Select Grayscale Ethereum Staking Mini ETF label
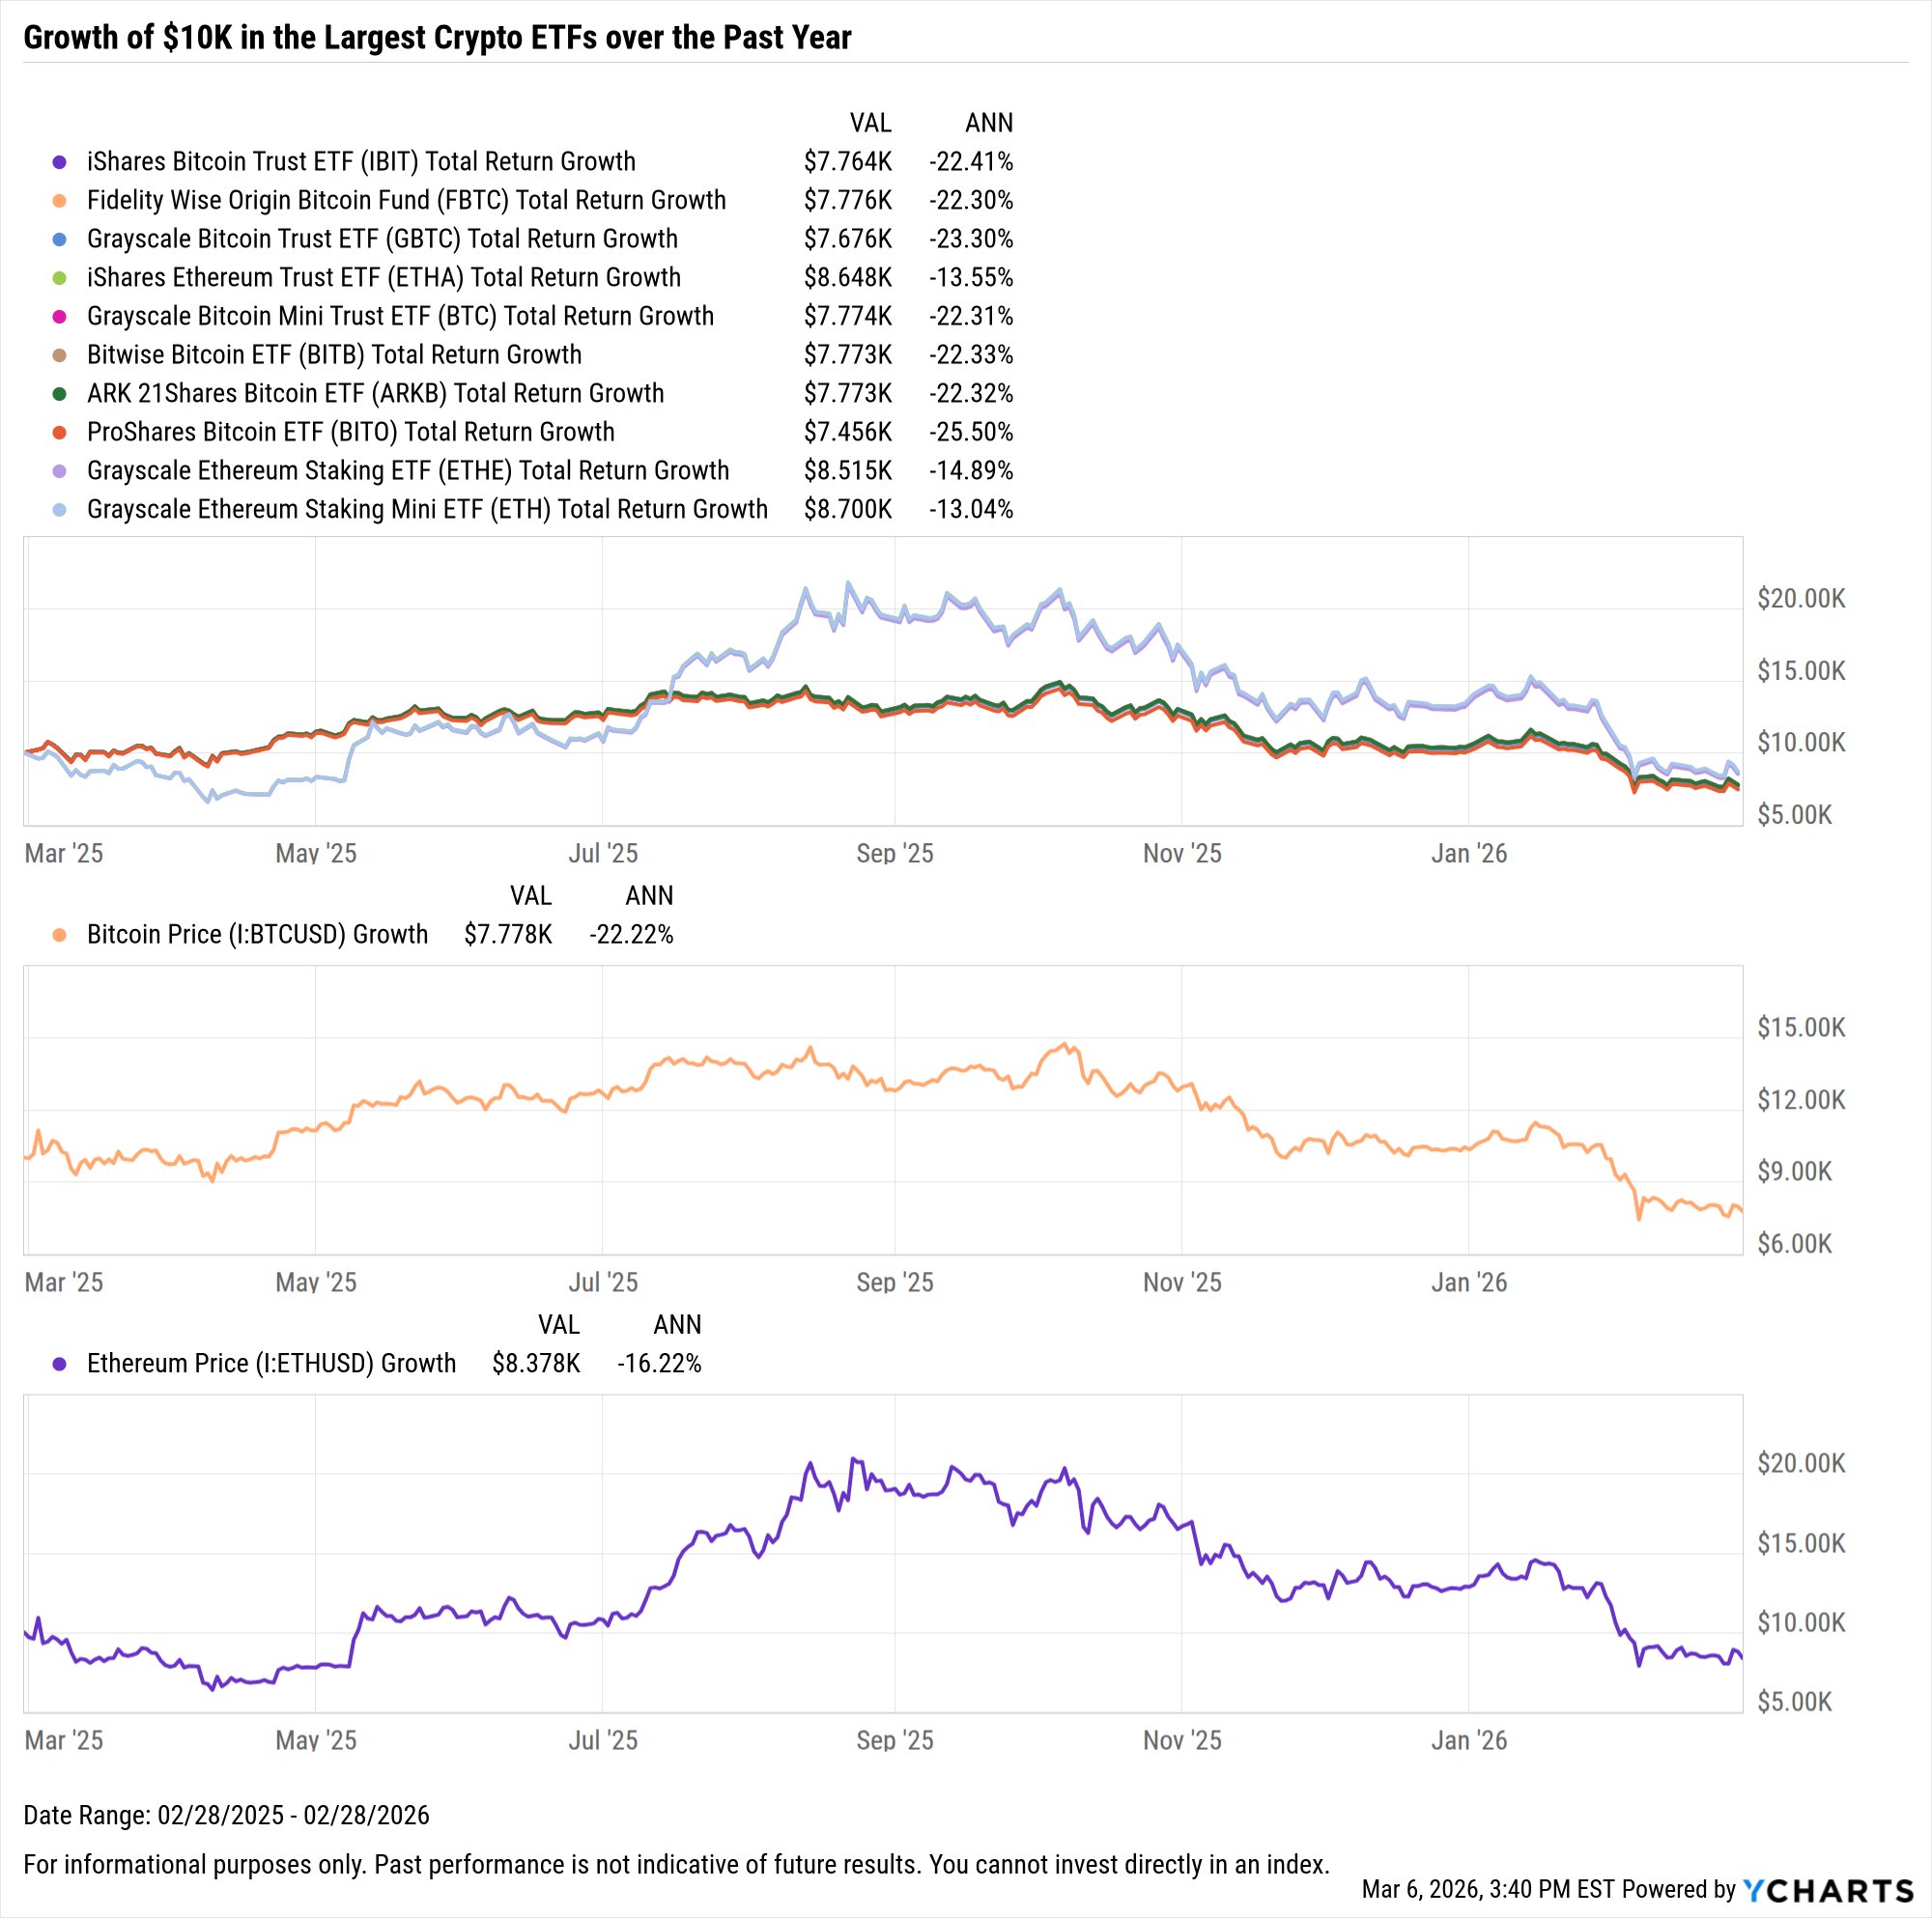 pyautogui.click(x=427, y=510)
